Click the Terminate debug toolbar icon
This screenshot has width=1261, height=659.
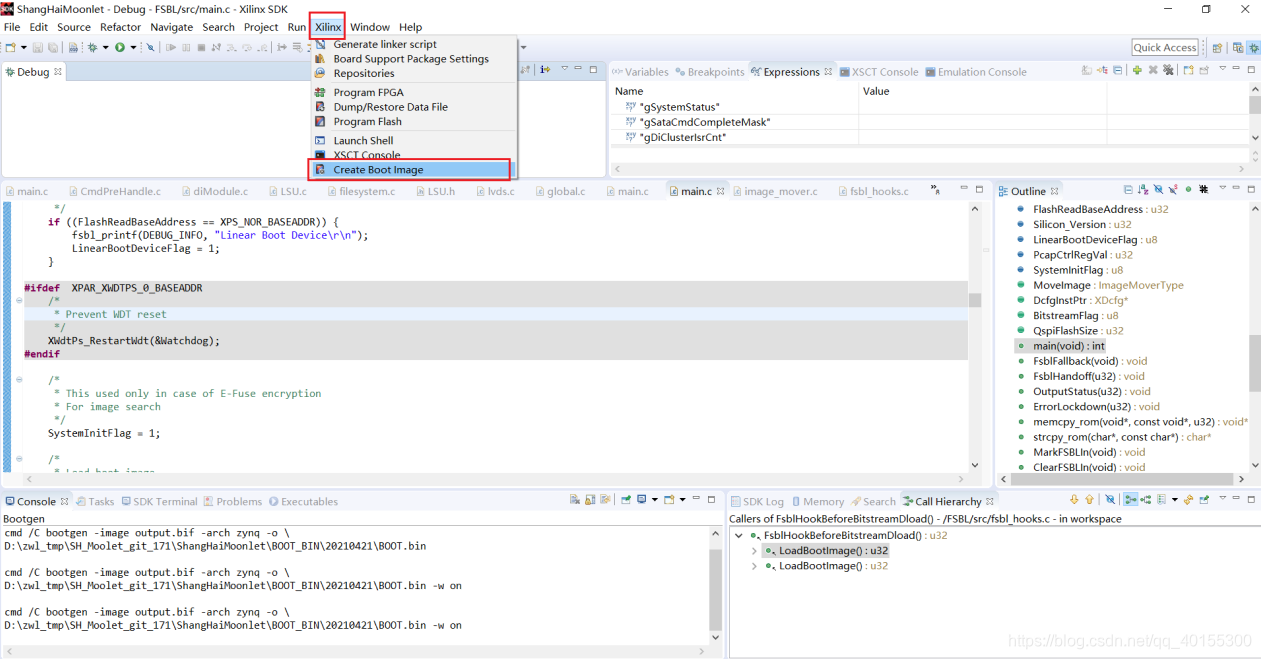[x=201, y=47]
